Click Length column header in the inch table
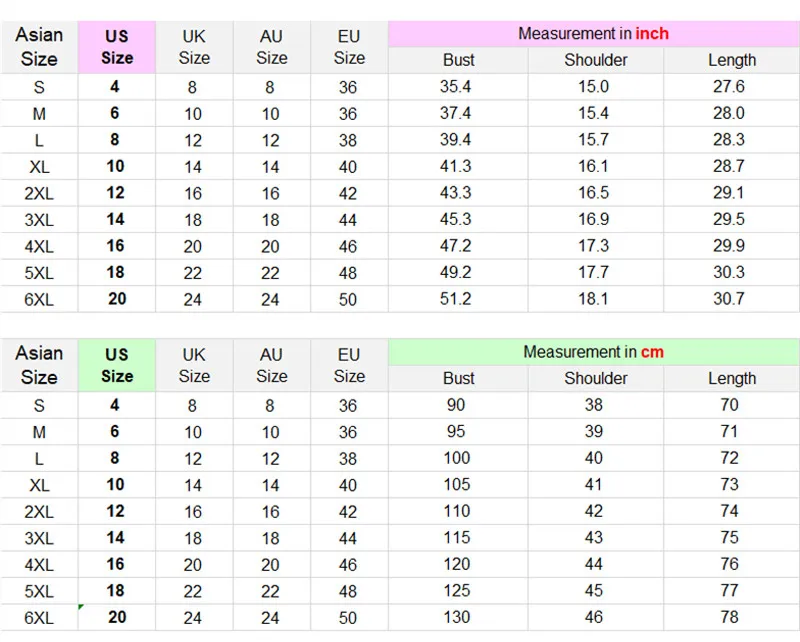Viewport: 800px width, 642px height. click(732, 60)
